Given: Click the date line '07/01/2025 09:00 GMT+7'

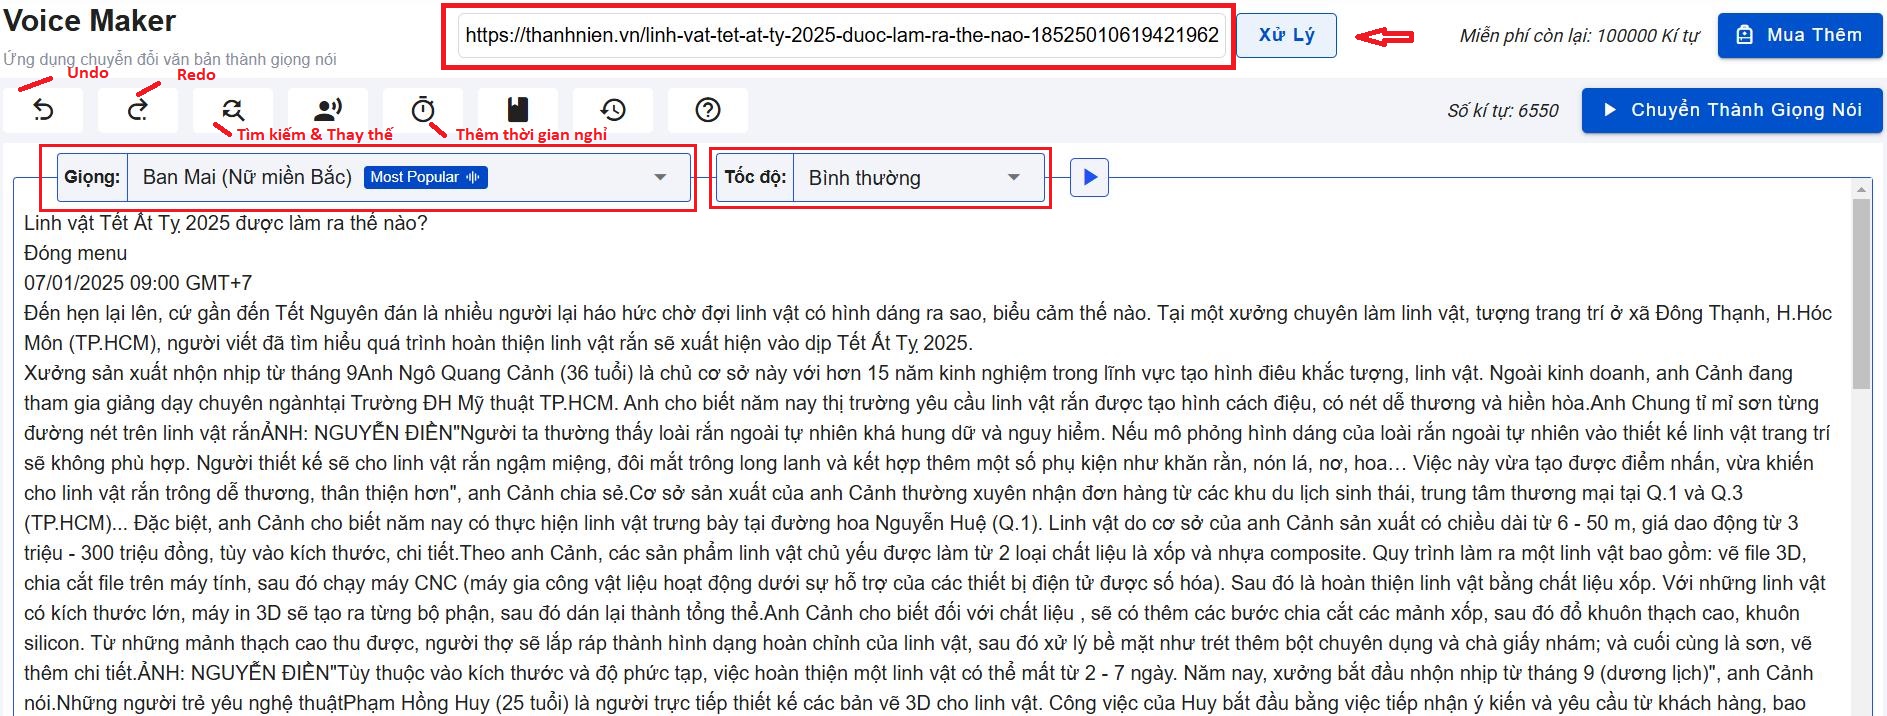Looking at the screenshot, I should coord(138,283).
